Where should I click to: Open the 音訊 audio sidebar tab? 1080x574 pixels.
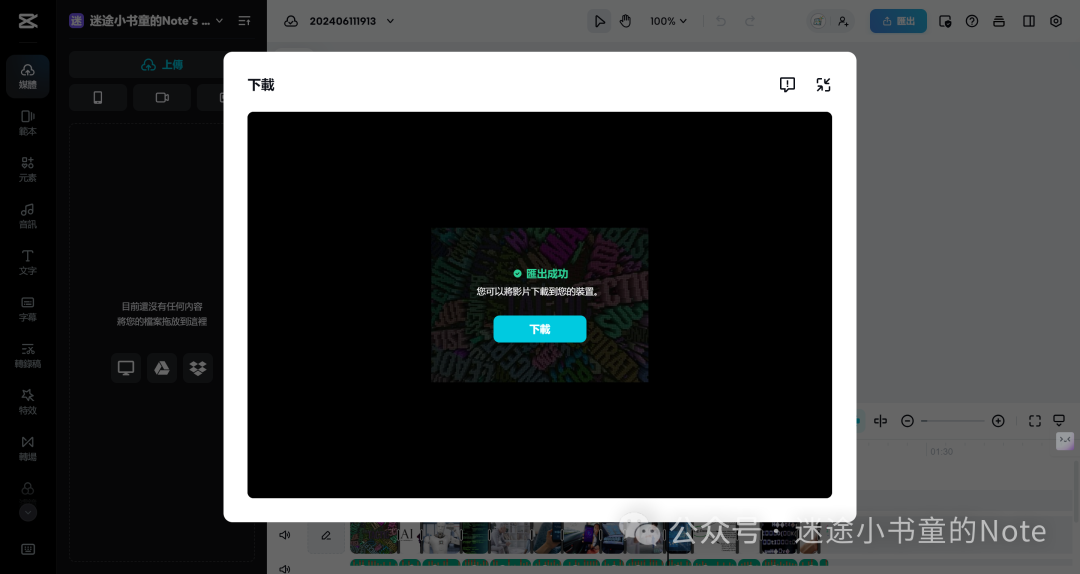coord(28,216)
